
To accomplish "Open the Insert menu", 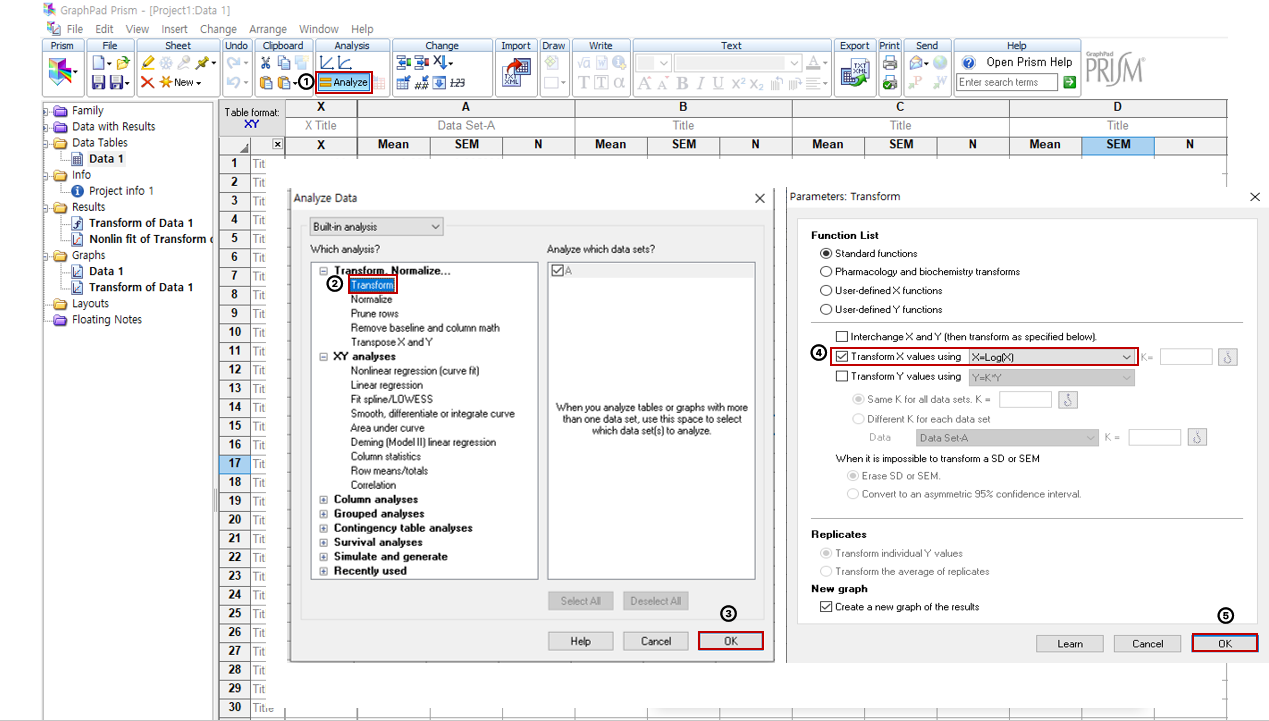I will (x=174, y=29).
